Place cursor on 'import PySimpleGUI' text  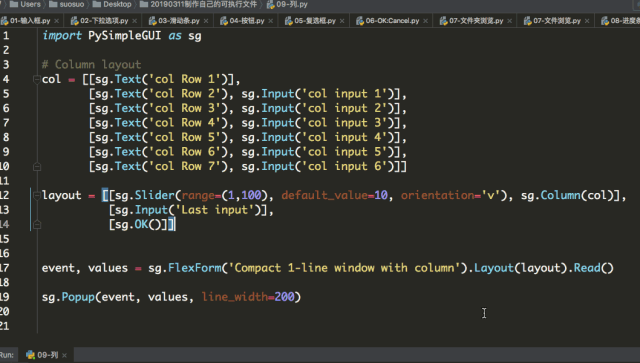click(x=102, y=36)
